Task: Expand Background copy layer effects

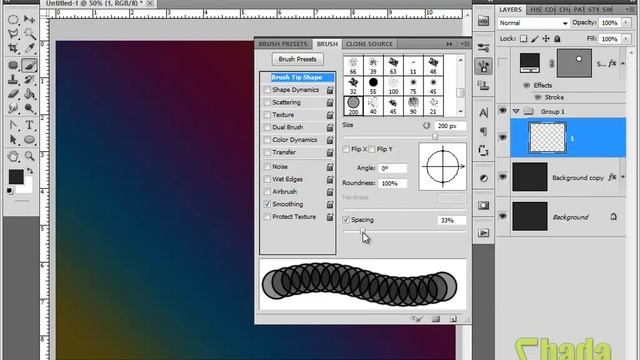Action: pyautogui.click(x=622, y=177)
